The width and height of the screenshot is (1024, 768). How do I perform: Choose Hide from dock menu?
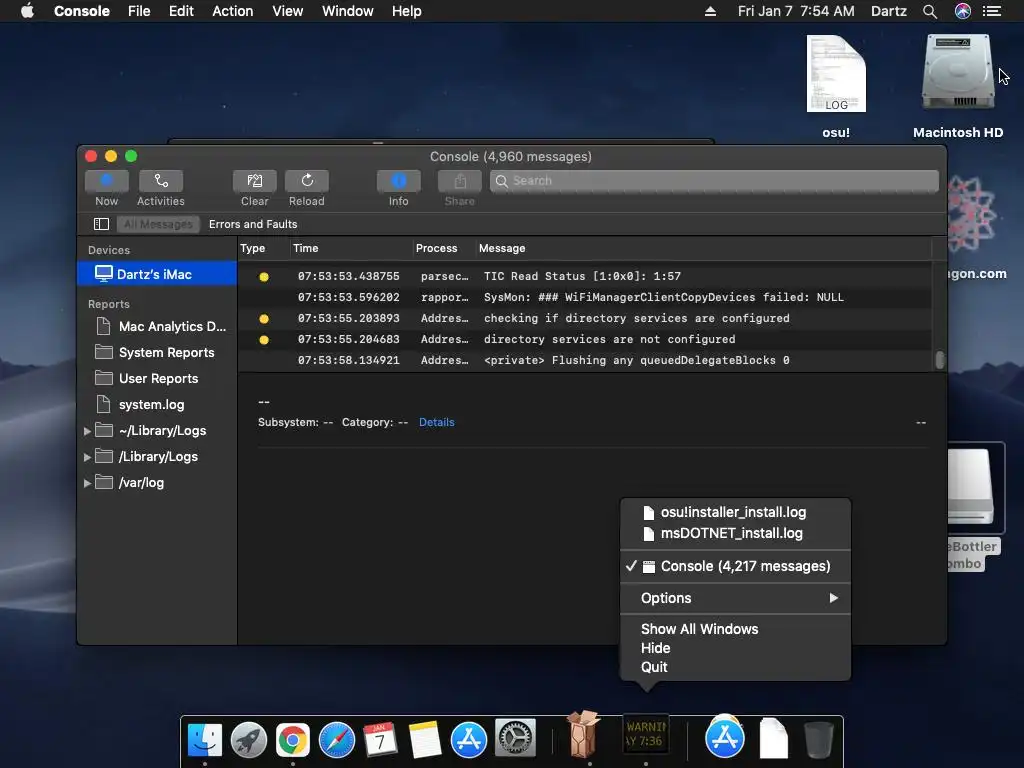pyautogui.click(x=735, y=648)
